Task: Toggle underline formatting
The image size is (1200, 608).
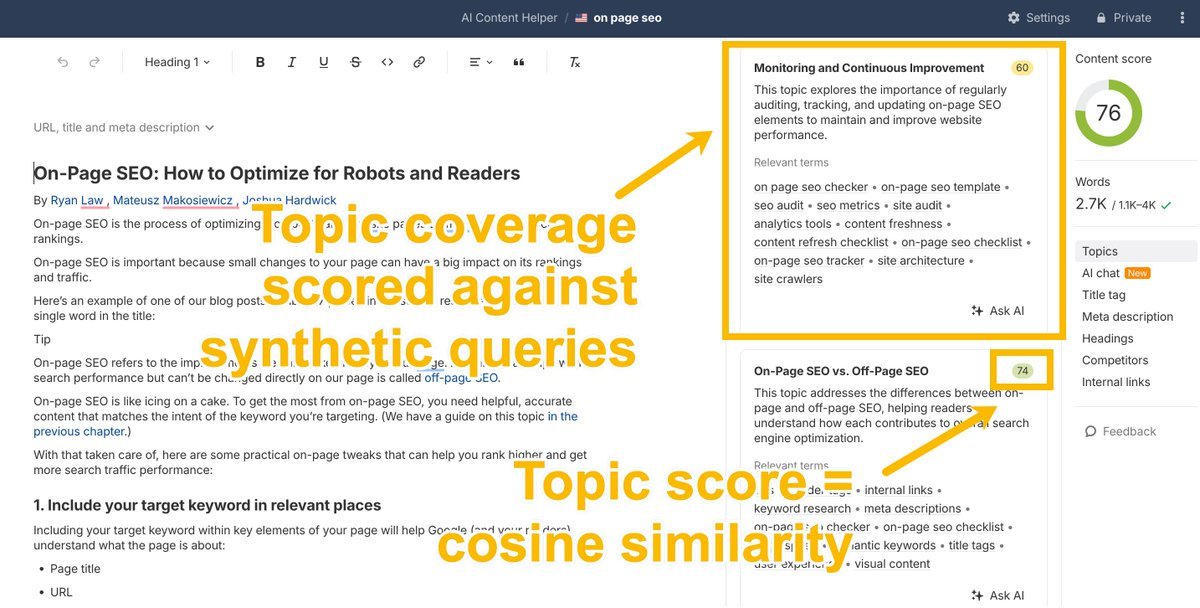Action: [x=324, y=62]
